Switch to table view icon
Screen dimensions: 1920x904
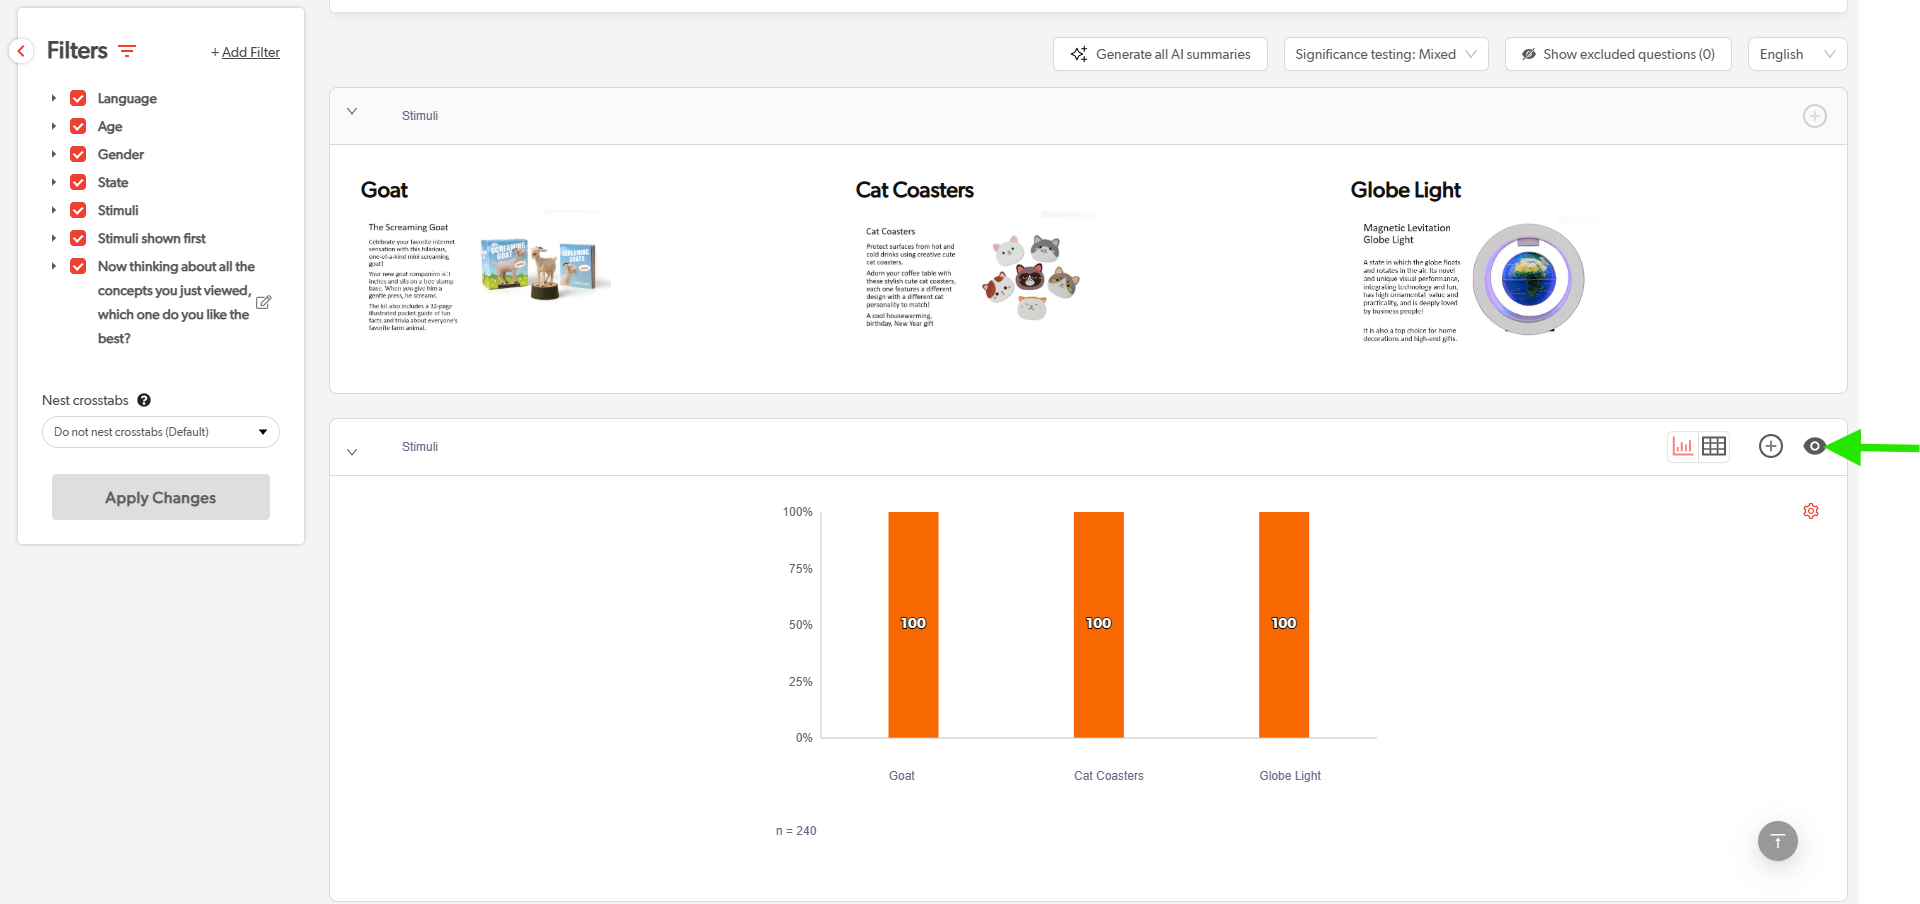click(1714, 446)
